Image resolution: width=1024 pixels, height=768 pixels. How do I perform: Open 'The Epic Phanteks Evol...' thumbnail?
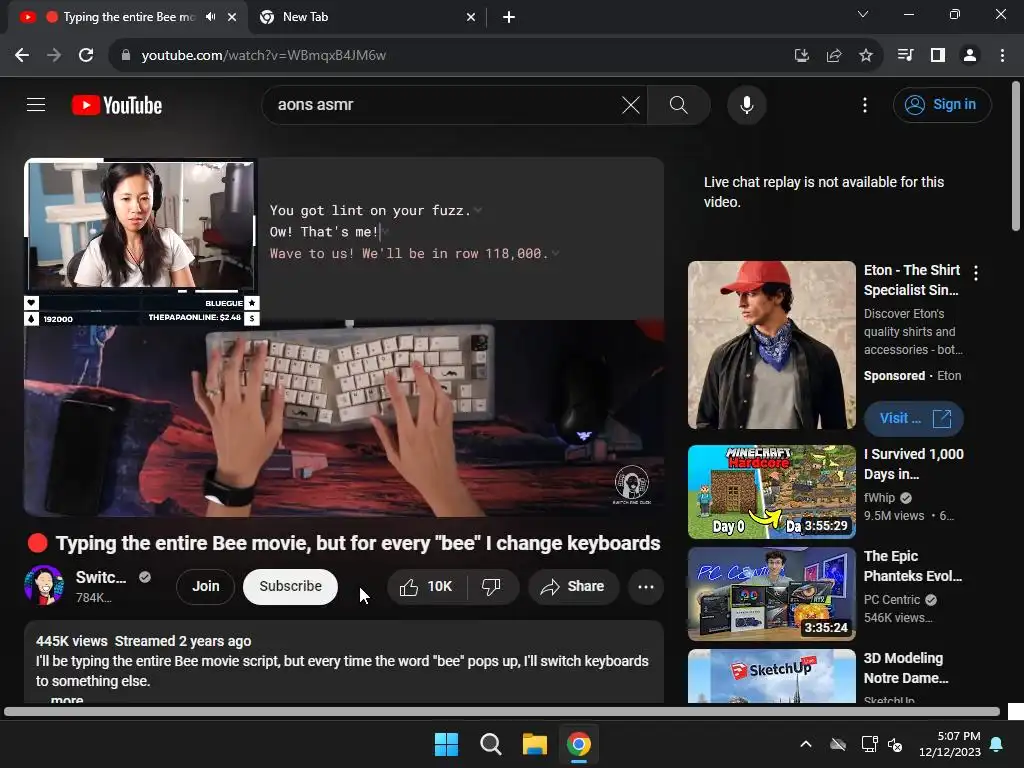772,594
